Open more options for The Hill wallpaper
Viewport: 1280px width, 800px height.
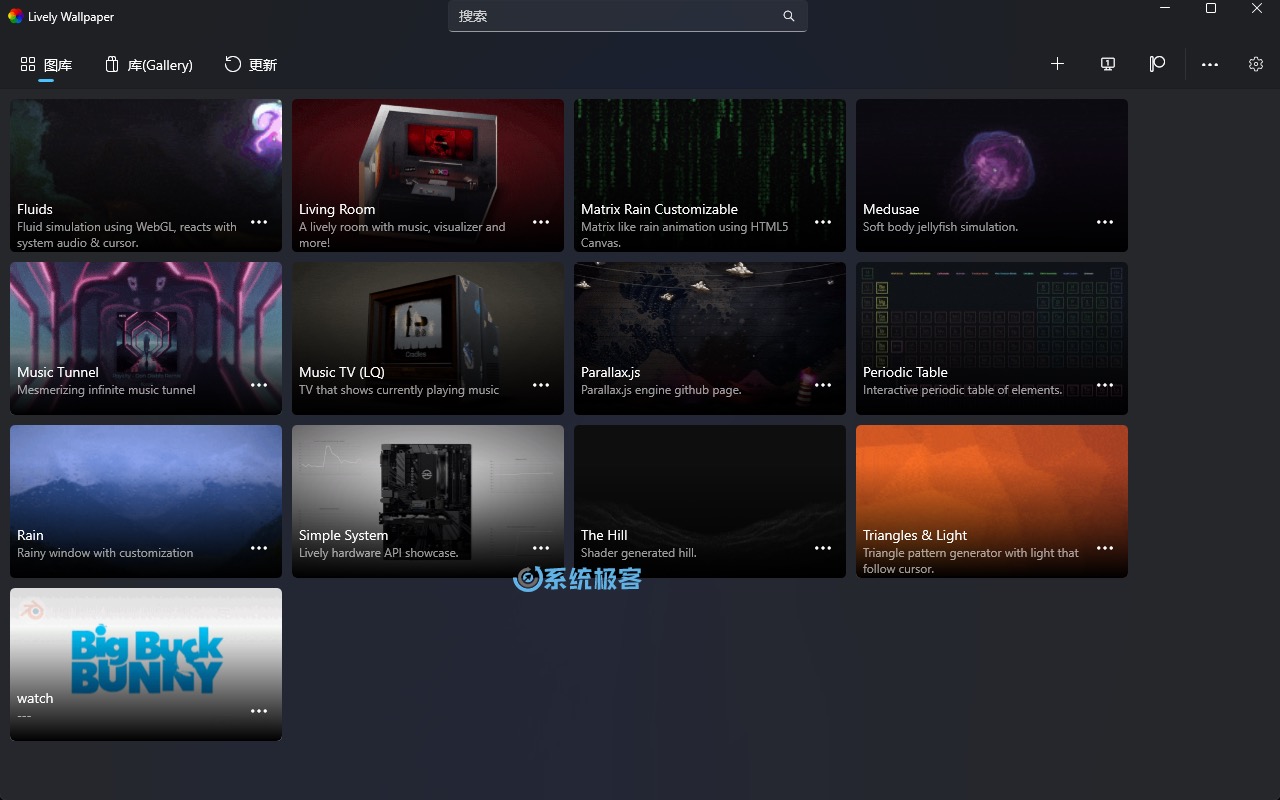pyautogui.click(x=823, y=548)
